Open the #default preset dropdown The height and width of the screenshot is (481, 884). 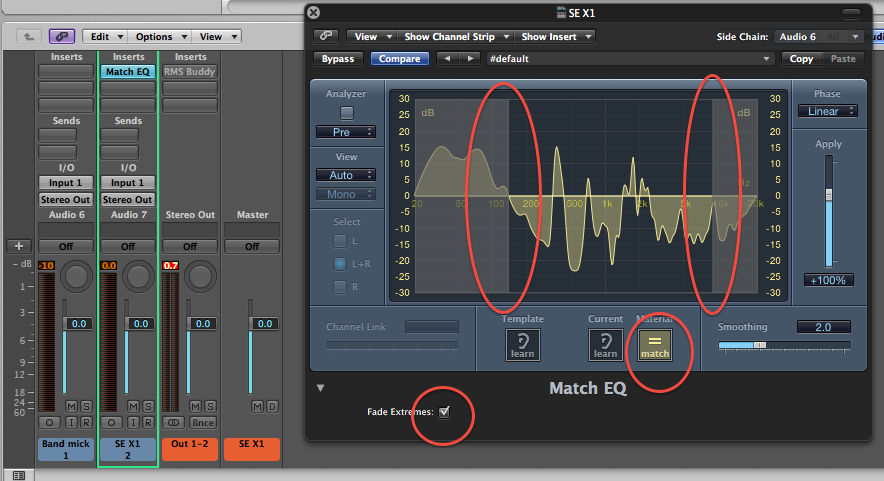pos(630,59)
